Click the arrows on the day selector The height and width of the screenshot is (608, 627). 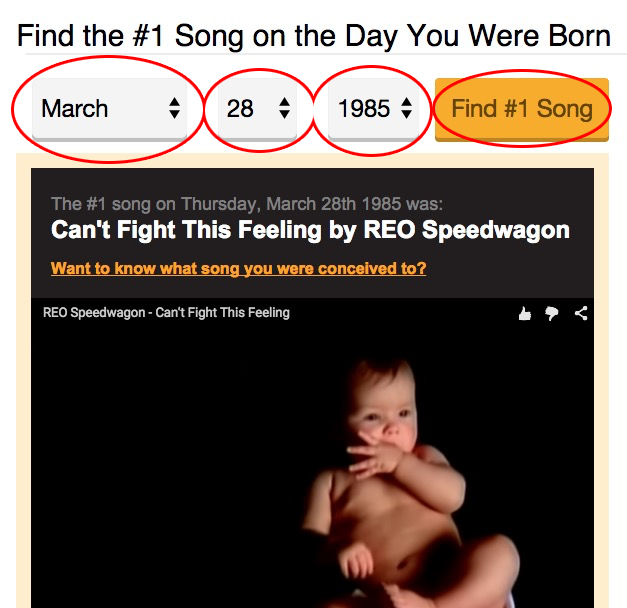pyautogui.click(x=284, y=108)
